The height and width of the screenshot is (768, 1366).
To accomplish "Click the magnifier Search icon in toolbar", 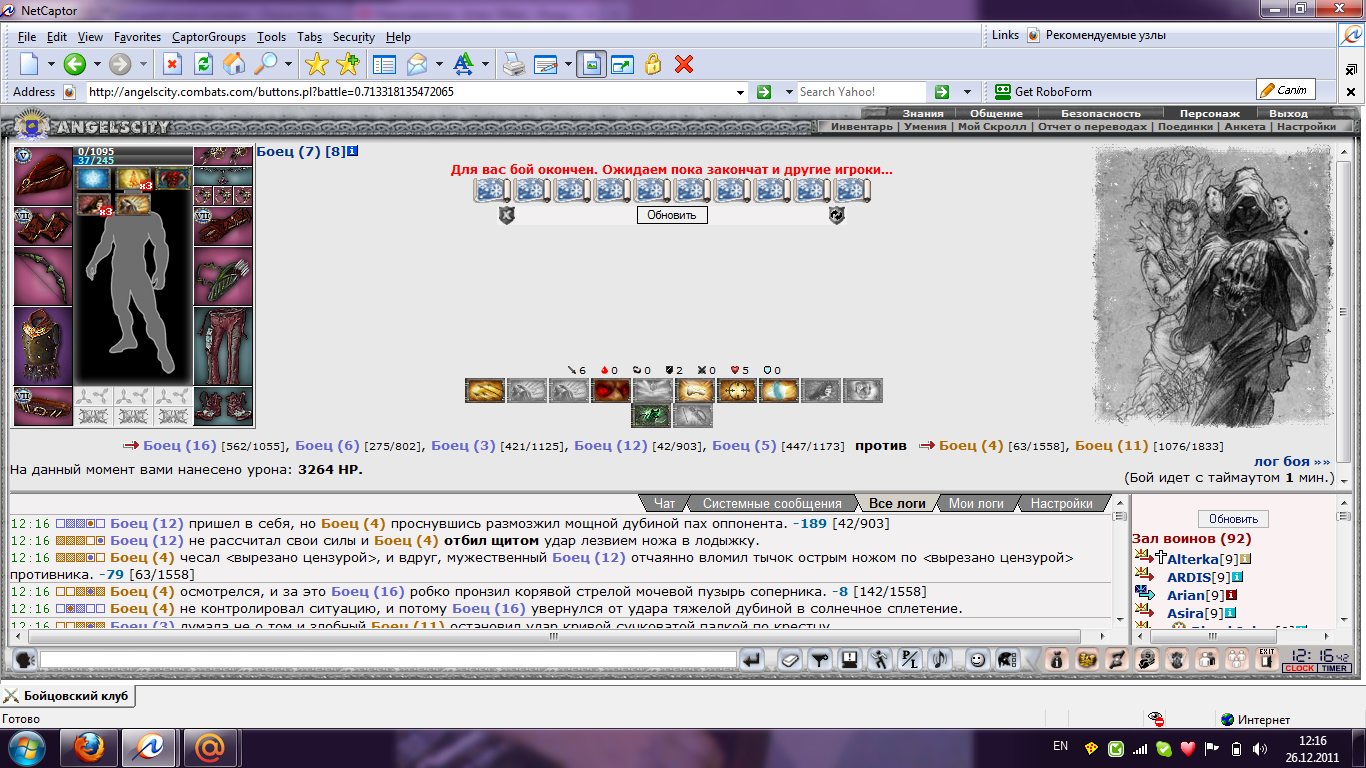I will pos(265,64).
